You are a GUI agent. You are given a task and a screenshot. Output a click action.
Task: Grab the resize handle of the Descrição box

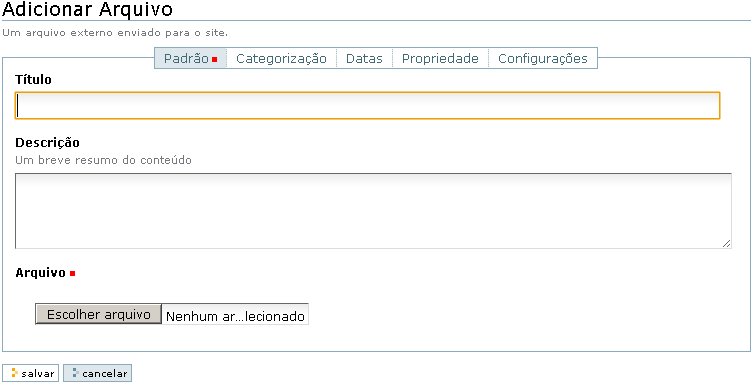pos(727,244)
